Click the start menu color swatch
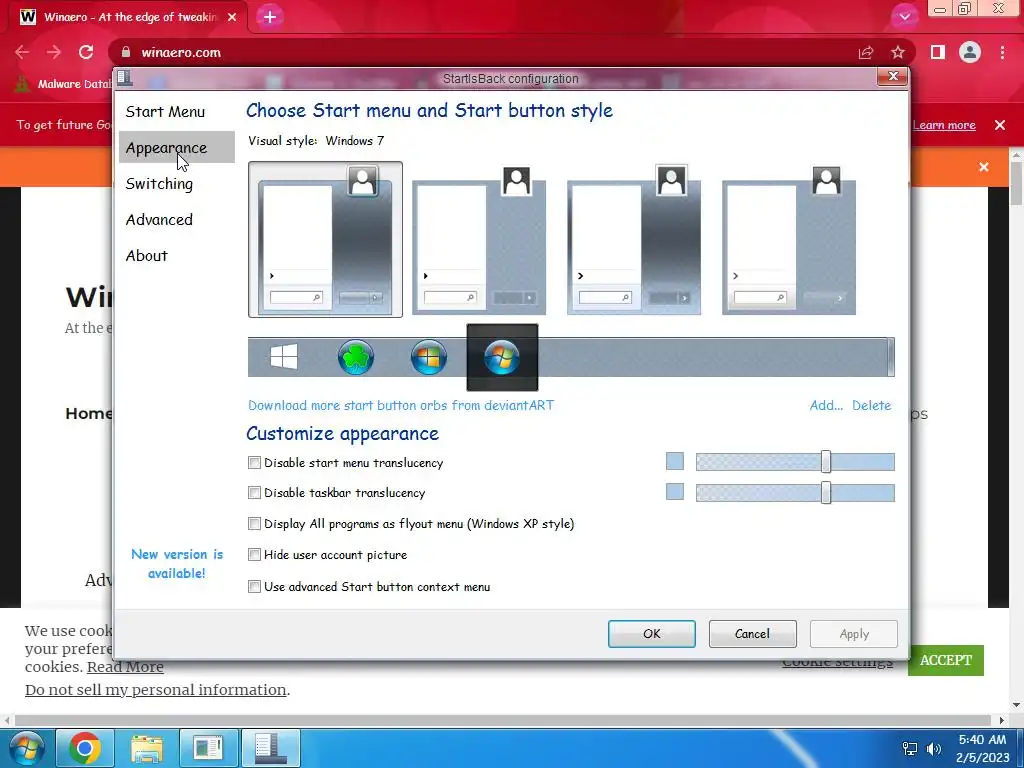The image size is (1024, 768). coord(675,461)
